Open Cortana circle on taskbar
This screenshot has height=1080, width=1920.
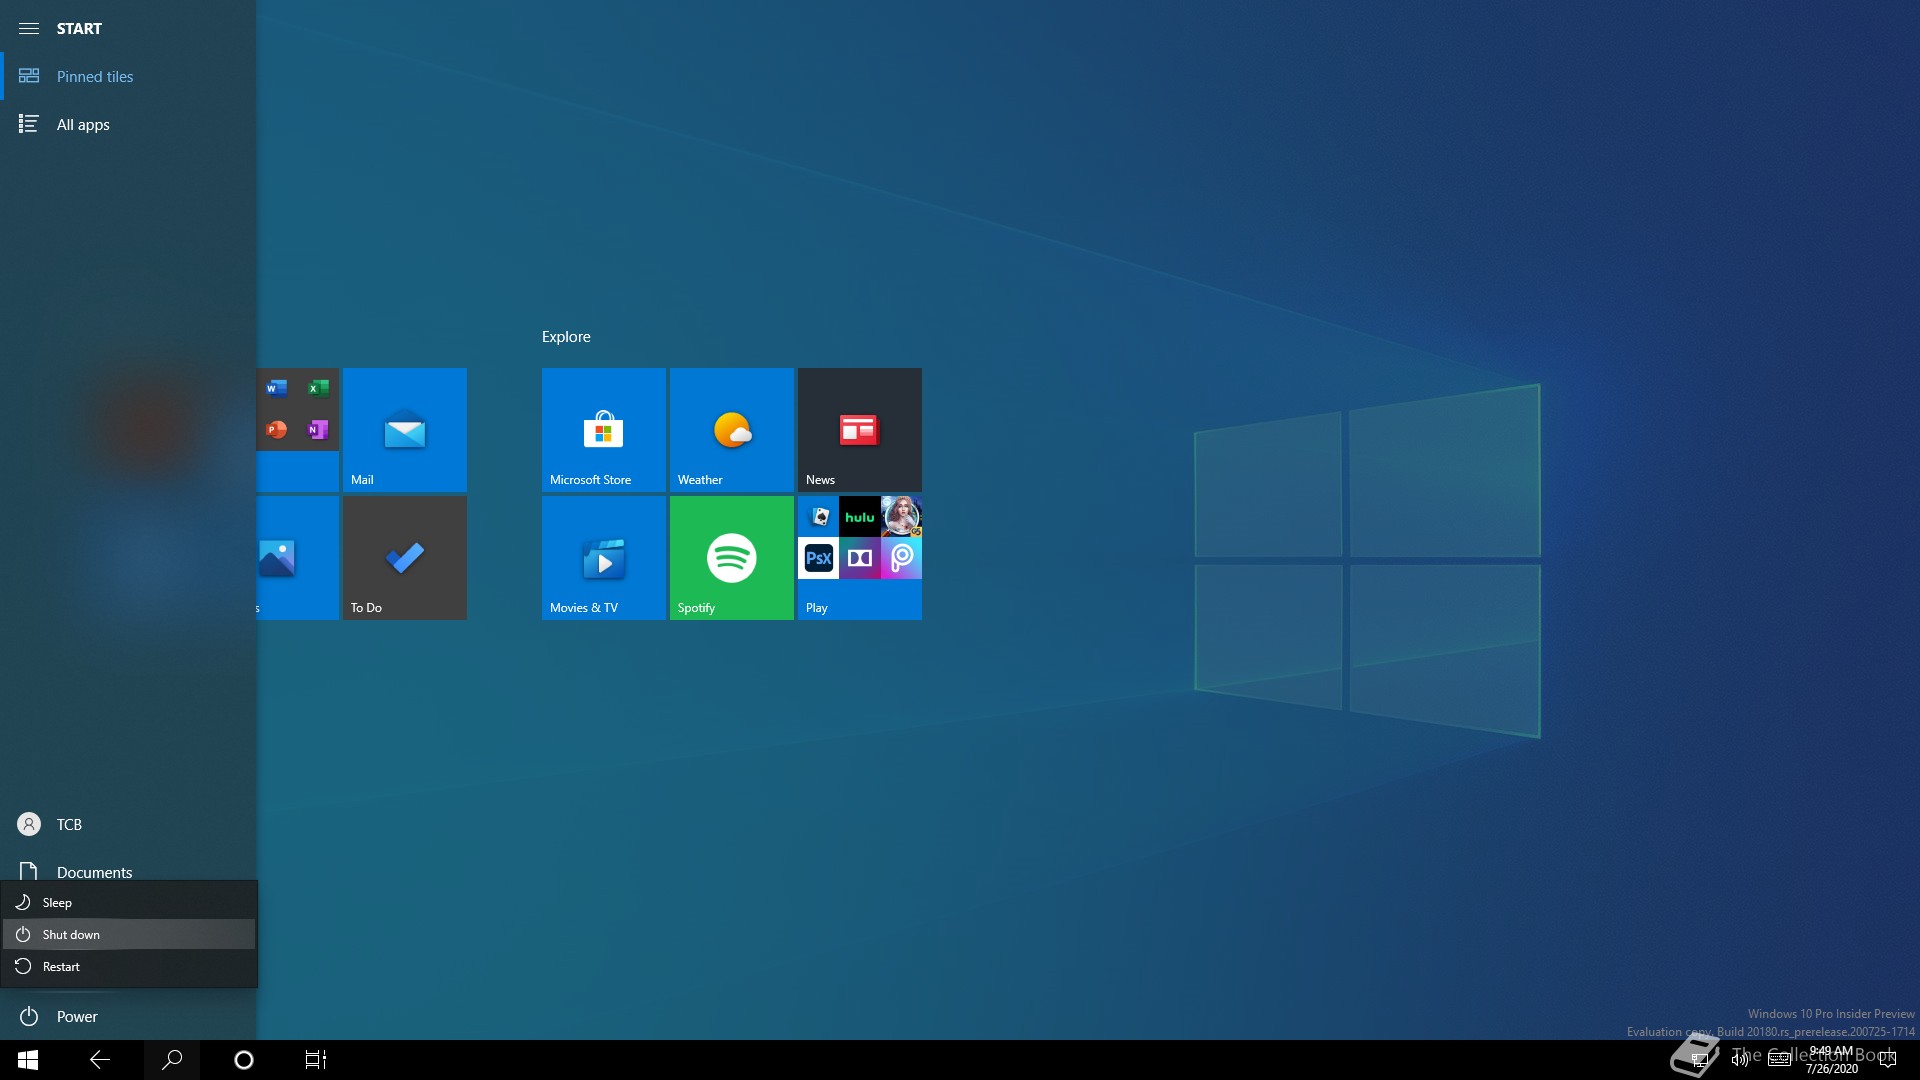244,1060
